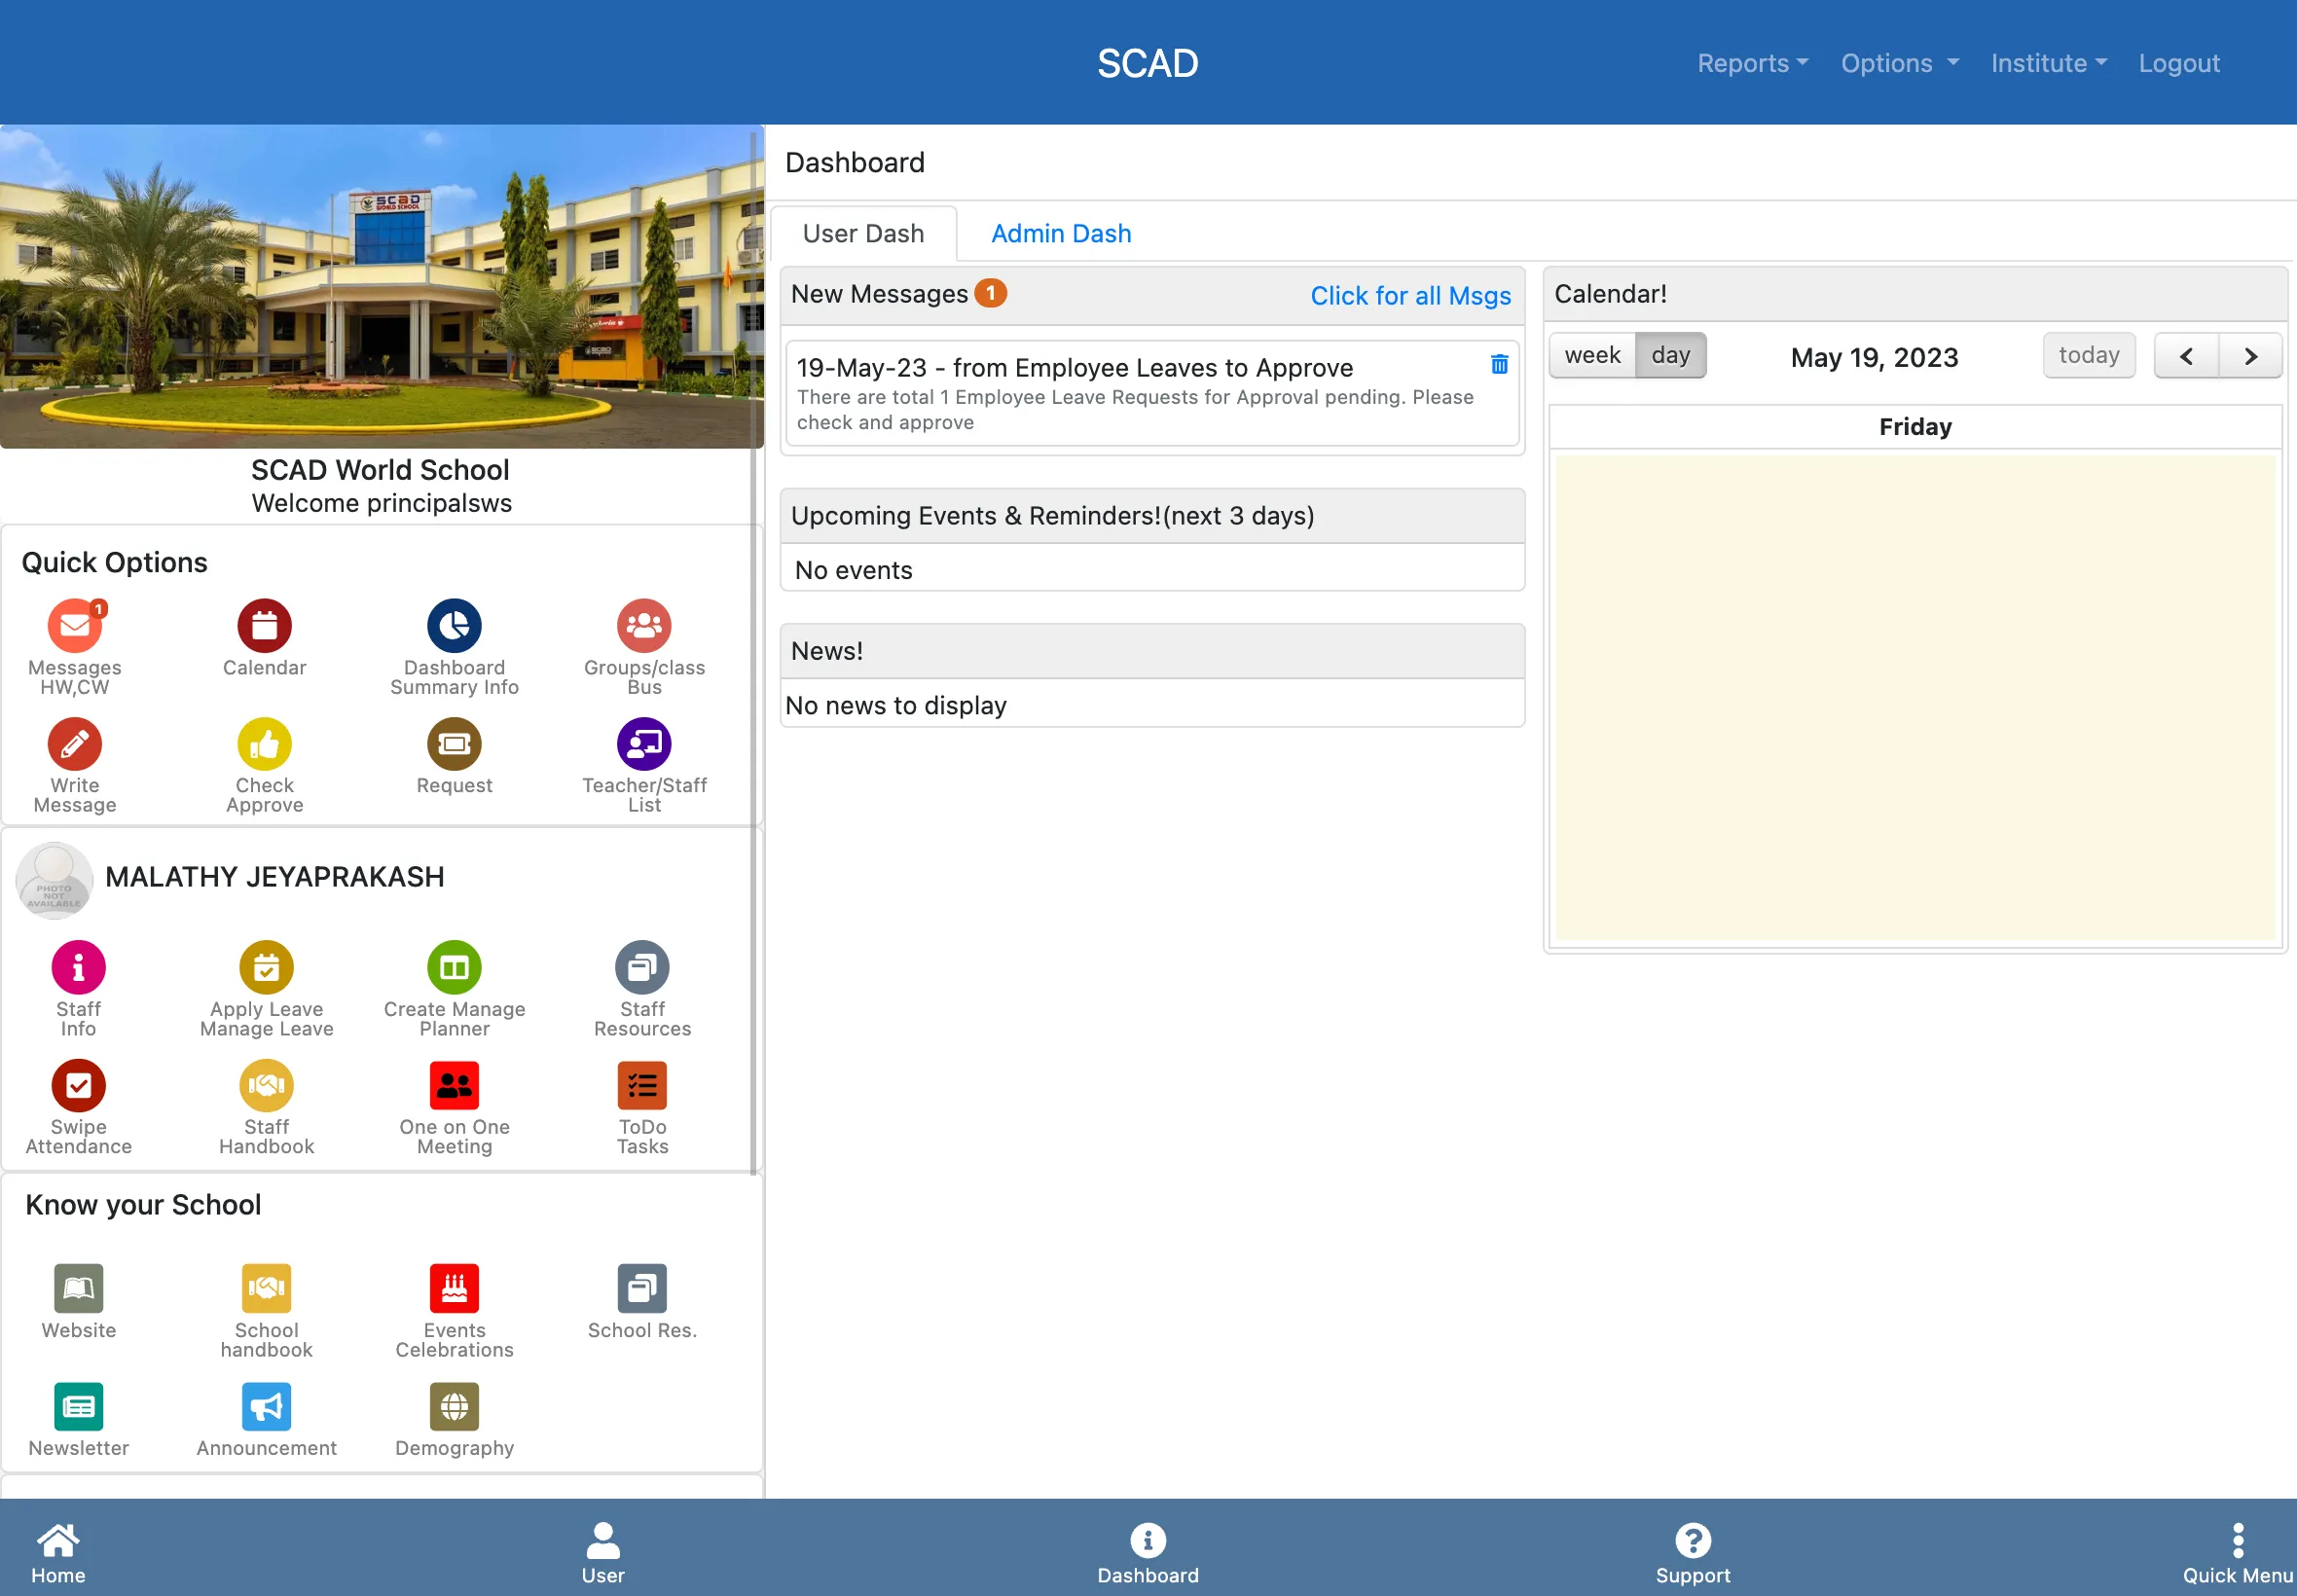Select the User Dash tab

pyautogui.click(x=864, y=233)
